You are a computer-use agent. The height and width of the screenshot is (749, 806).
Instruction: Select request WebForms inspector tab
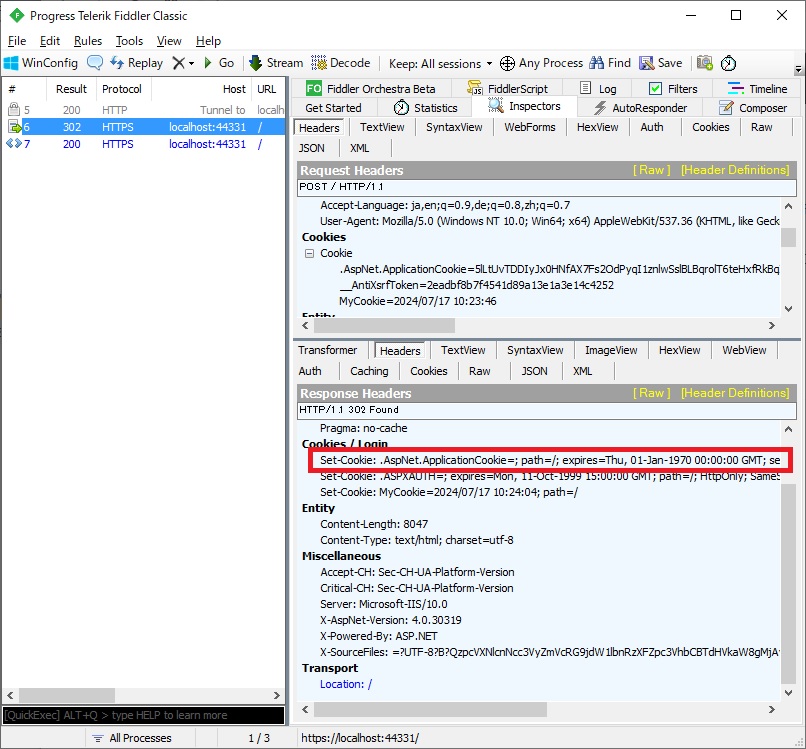pos(529,127)
